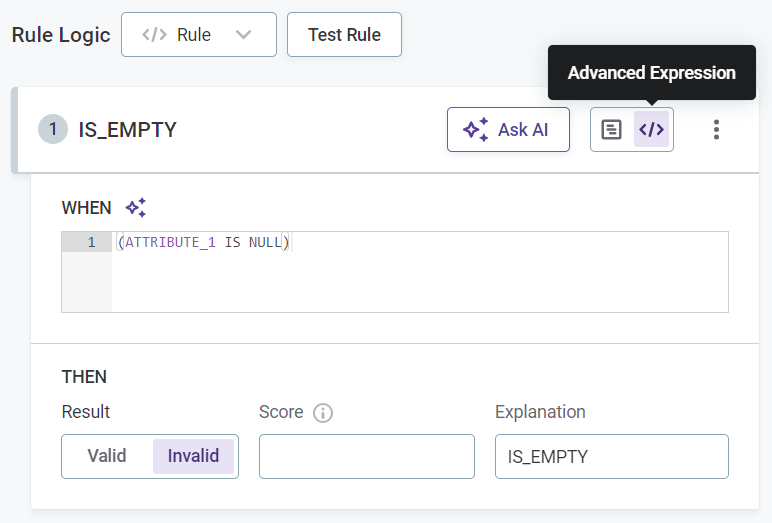The height and width of the screenshot is (523, 772).
Task: Open the Rule type dropdown
Action: tap(198, 35)
